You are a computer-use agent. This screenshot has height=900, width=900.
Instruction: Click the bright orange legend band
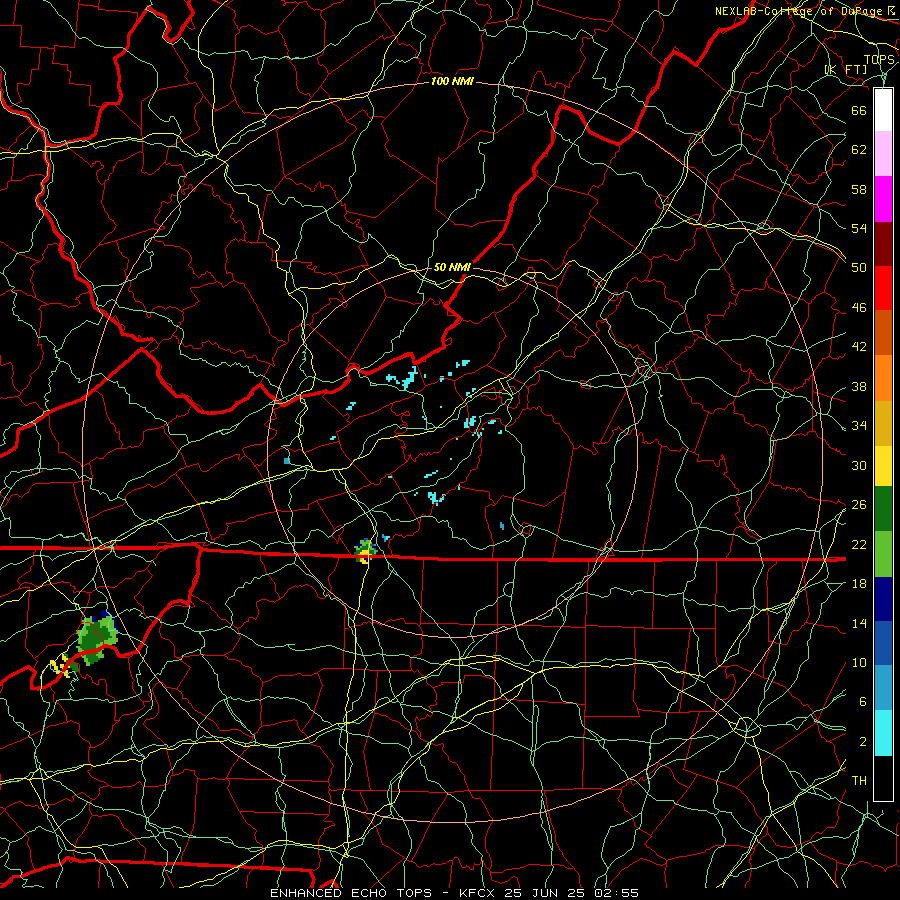coord(883,378)
